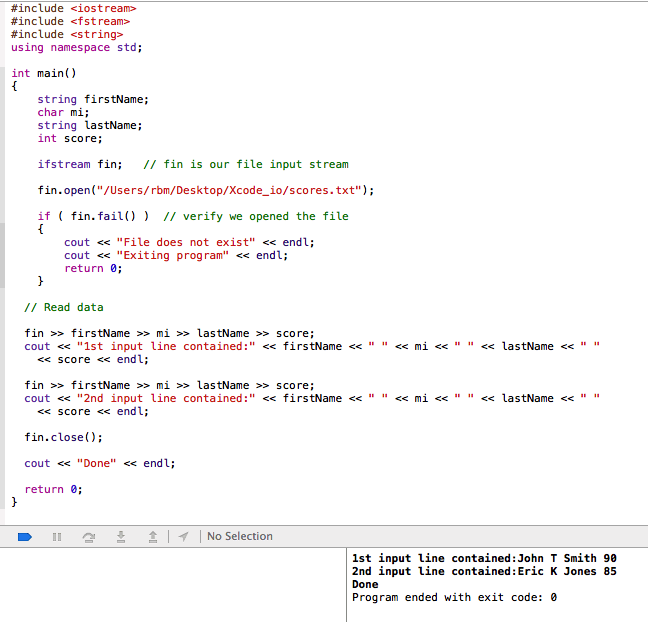This screenshot has width=648, height=622.
Task: Click the using namespace std; line
Action: 76,48
